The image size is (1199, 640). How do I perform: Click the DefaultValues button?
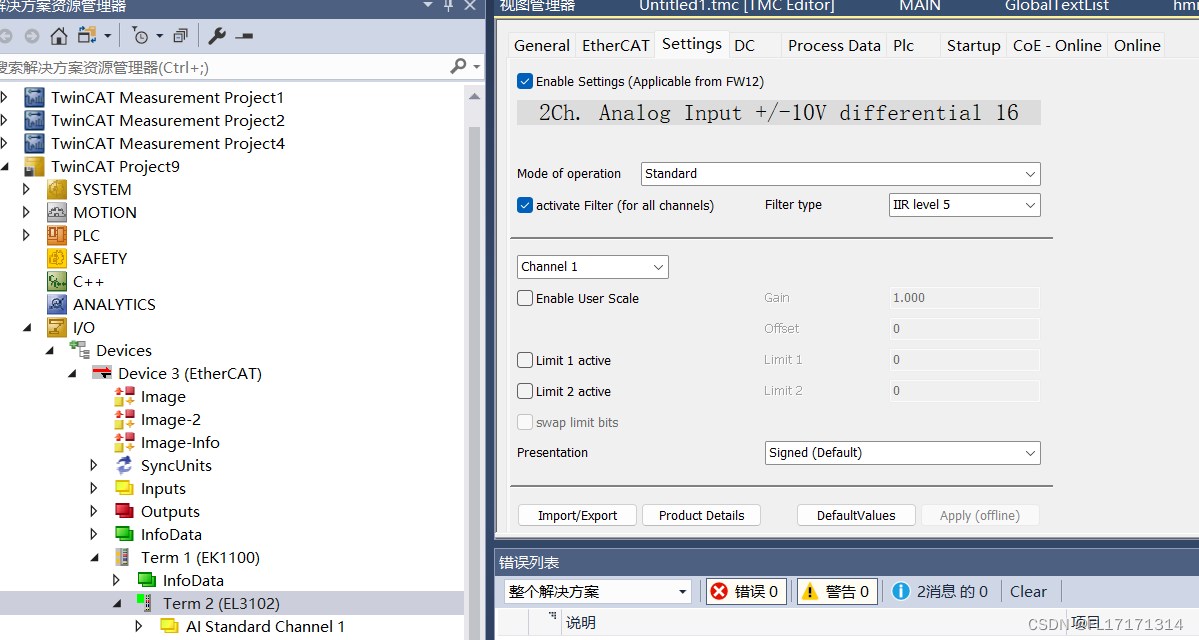pos(856,515)
